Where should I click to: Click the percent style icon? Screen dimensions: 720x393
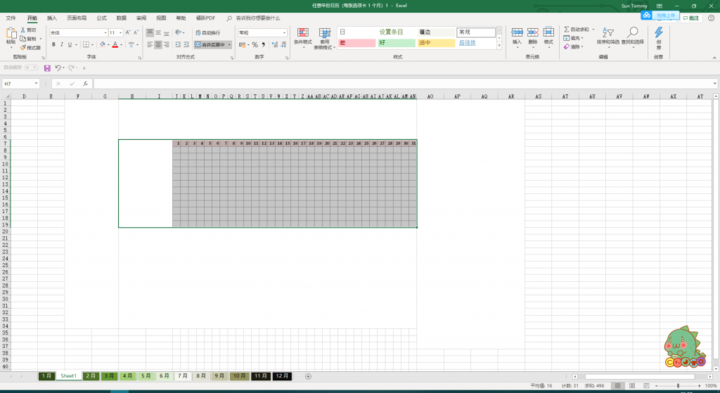tap(255, 45)
